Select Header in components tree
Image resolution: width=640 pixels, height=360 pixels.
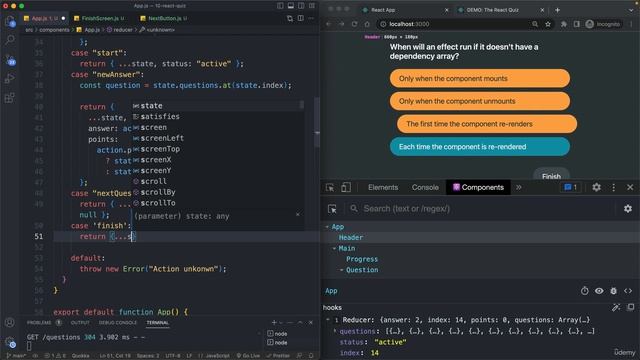[x=351, y=237]
